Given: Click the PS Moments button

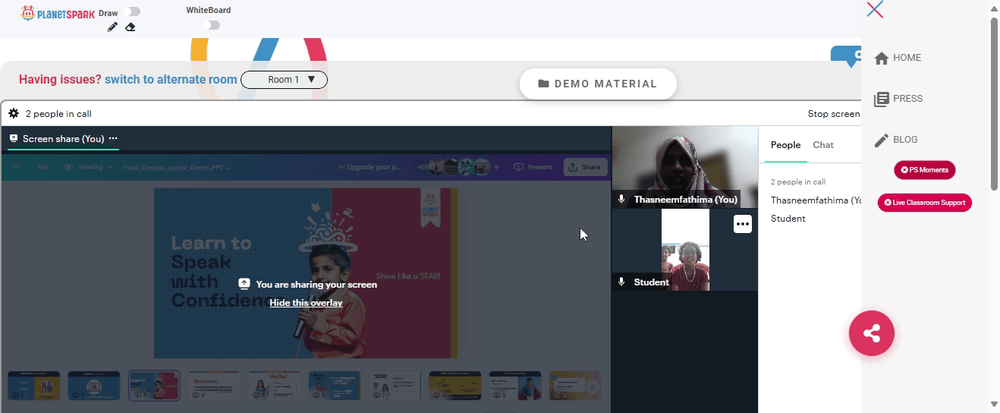Looking at the screenshot, I should pyautogui.click(x=924, y=170).
